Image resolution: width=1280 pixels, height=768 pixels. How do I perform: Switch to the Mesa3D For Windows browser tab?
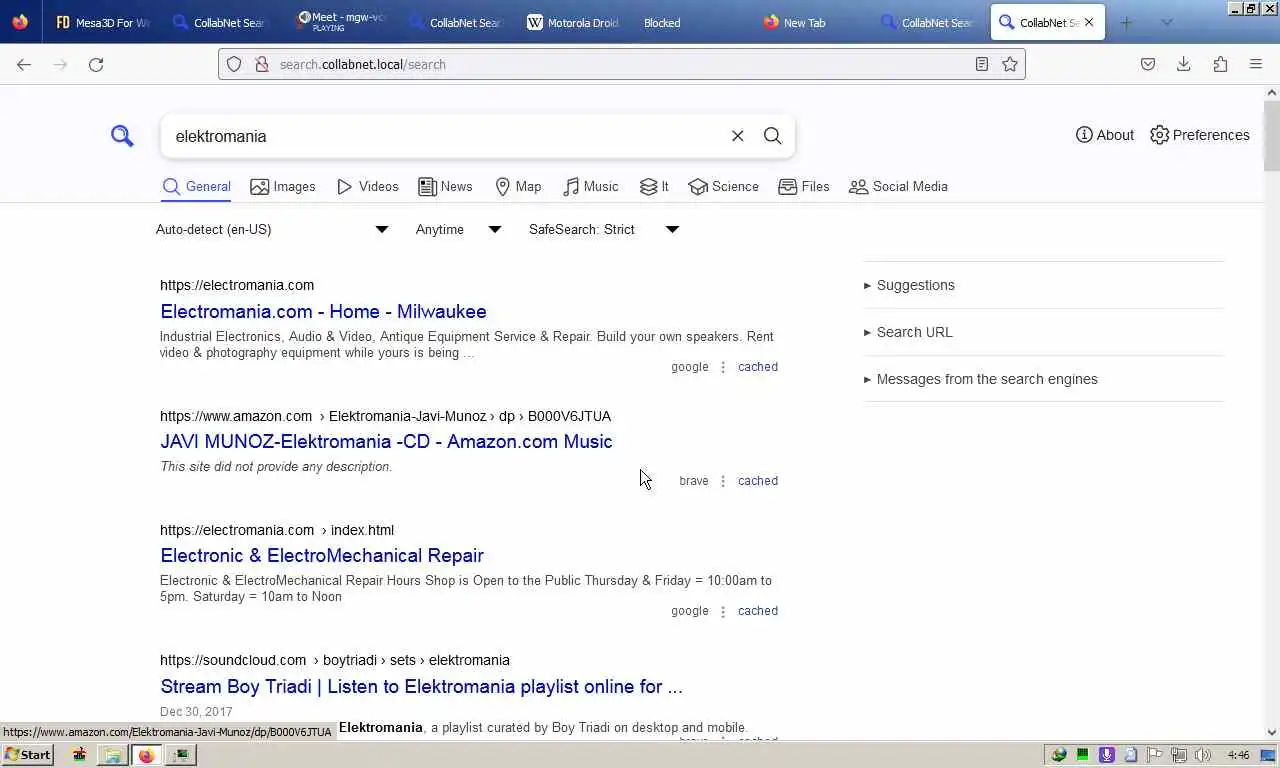[x=103, y=22]
